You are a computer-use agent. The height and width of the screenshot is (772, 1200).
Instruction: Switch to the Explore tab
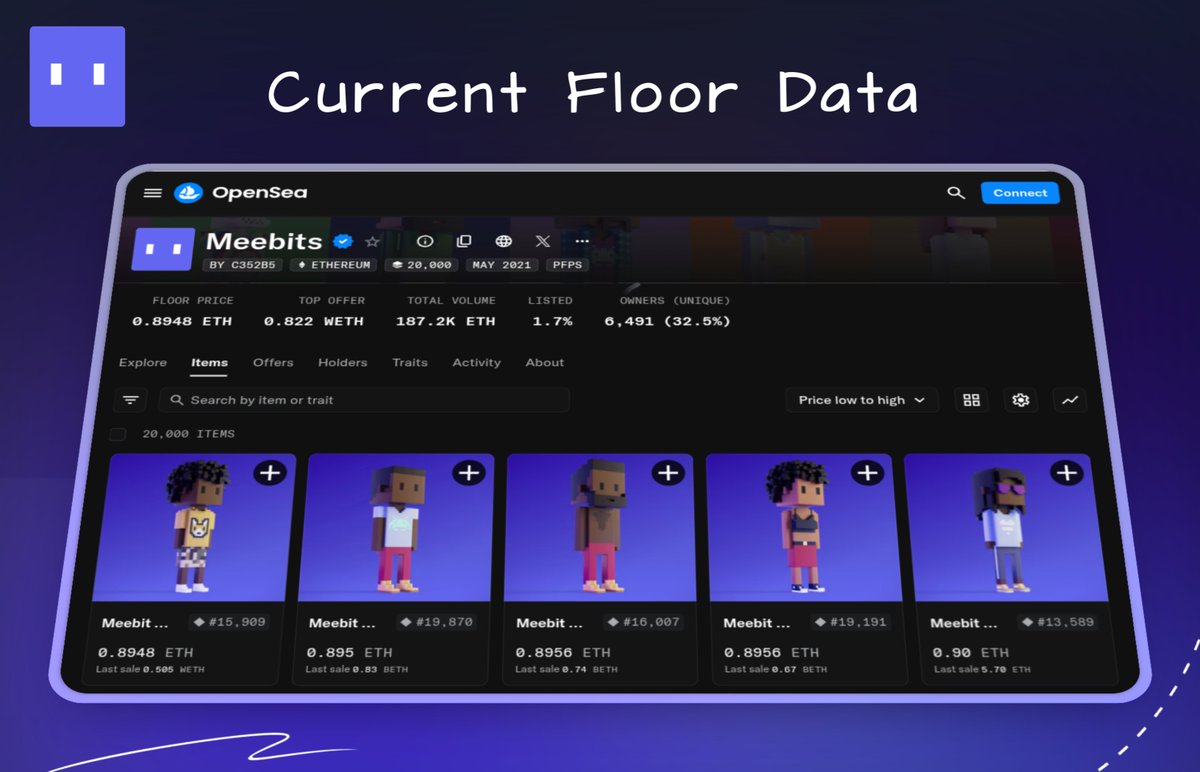coord(142,363)
